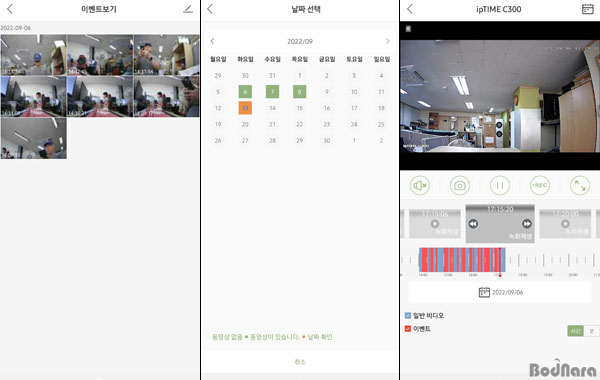Open the 2022/09/06 date selector

pyautogui.click(x=500, y=292)
